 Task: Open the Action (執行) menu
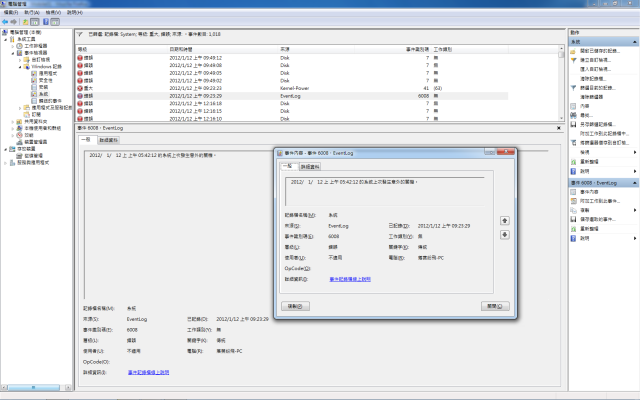pos(32,13)
